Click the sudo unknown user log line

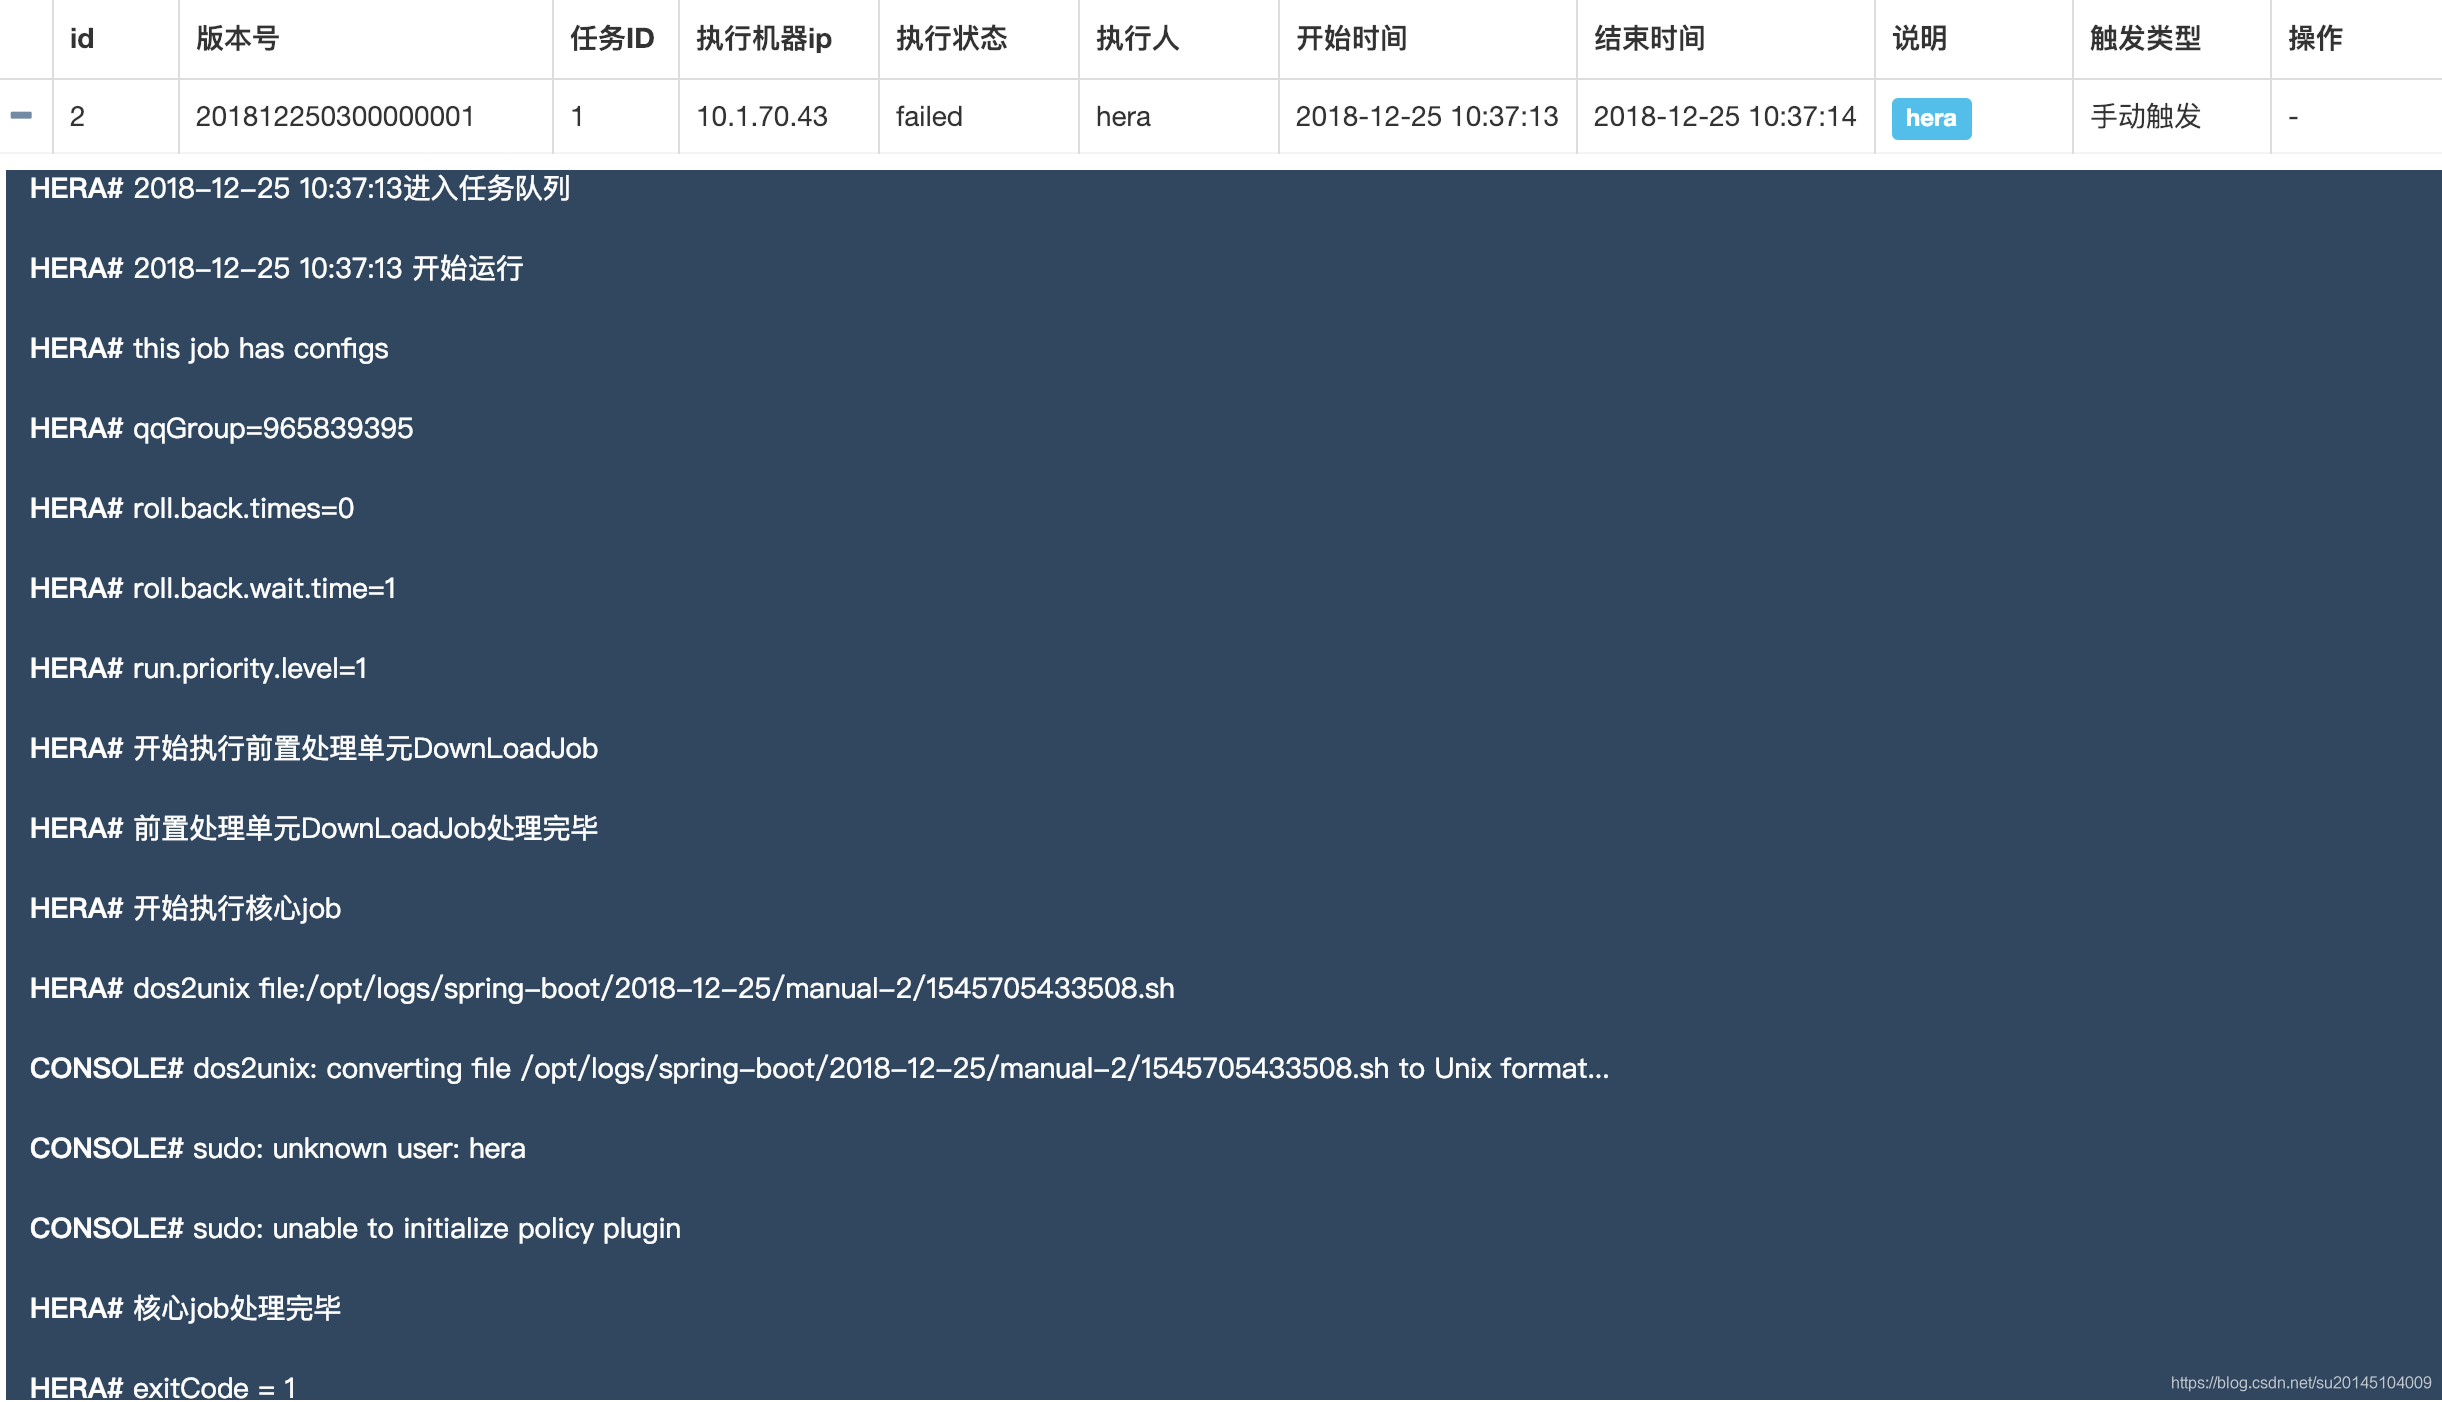pos(277,1148)
